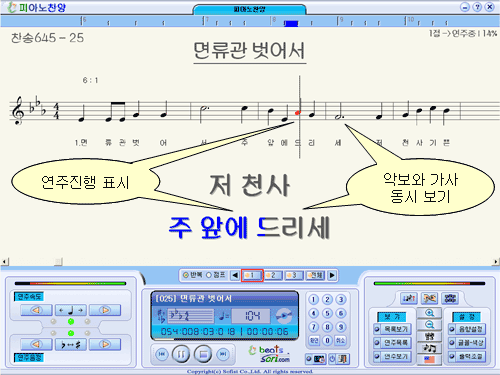This screenshot has height=375, width=500.
Task: Select the 점프 jump radio option
Action: coord(216,275)
